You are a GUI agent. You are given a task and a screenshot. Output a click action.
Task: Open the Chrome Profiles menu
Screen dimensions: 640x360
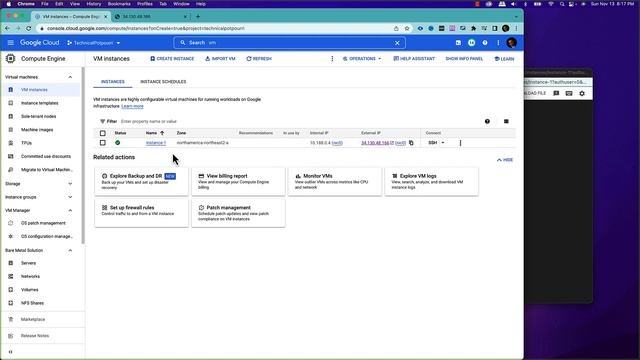coord(144,4)
